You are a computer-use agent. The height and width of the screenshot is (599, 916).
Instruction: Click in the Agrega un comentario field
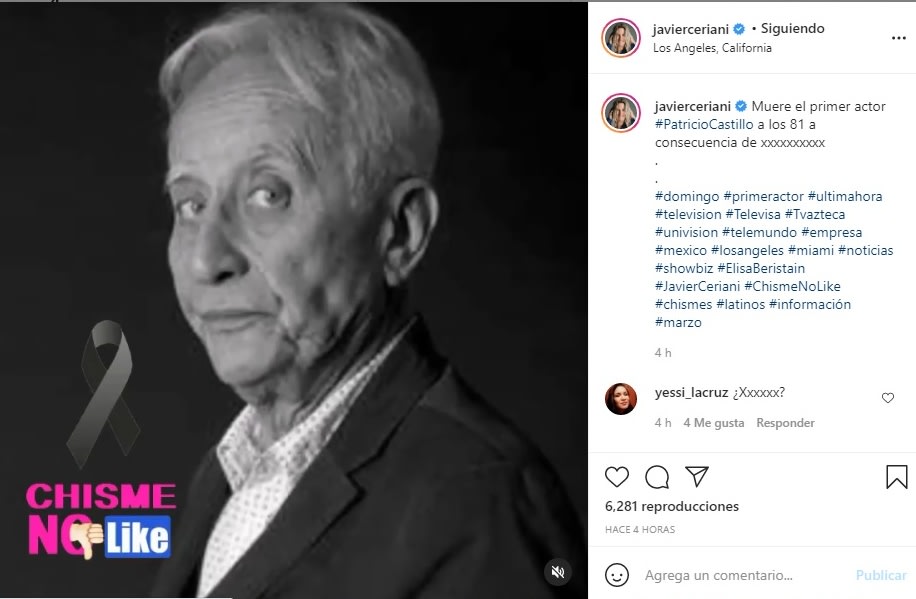[x=740, y=575]
